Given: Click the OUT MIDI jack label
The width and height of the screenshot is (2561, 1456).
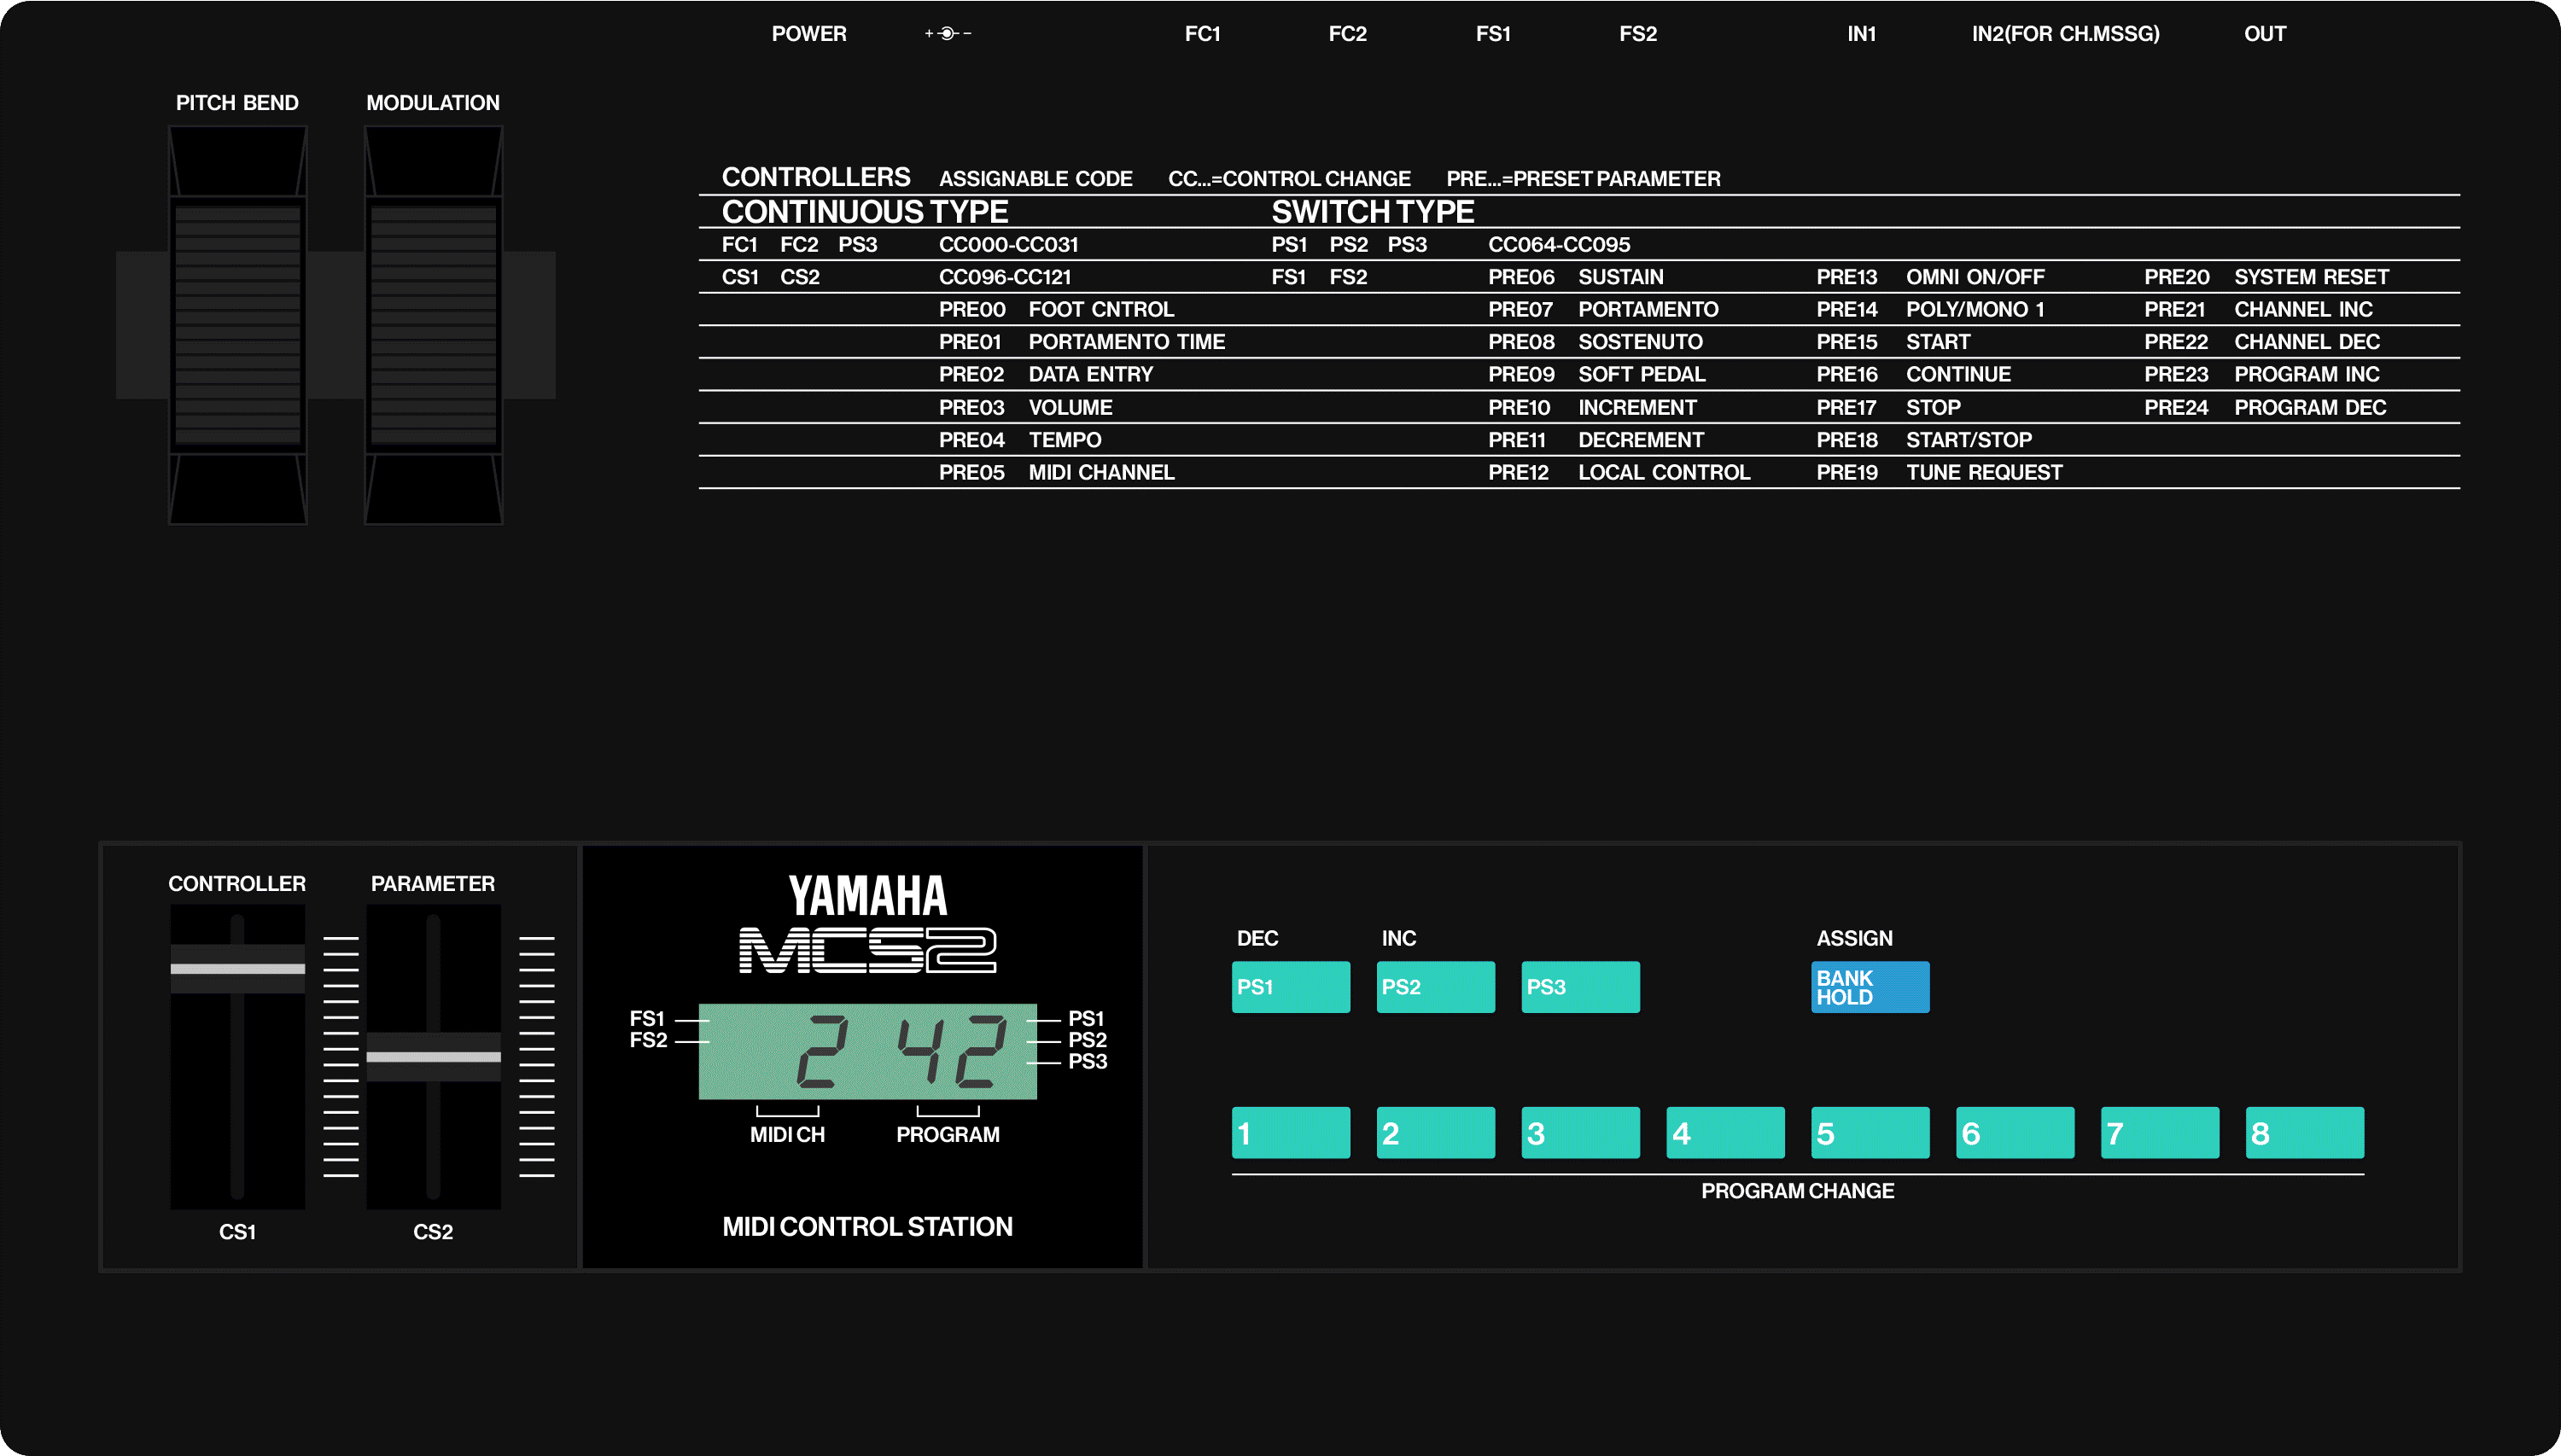Looking at the screenshot, I should tap(2264, 33).
